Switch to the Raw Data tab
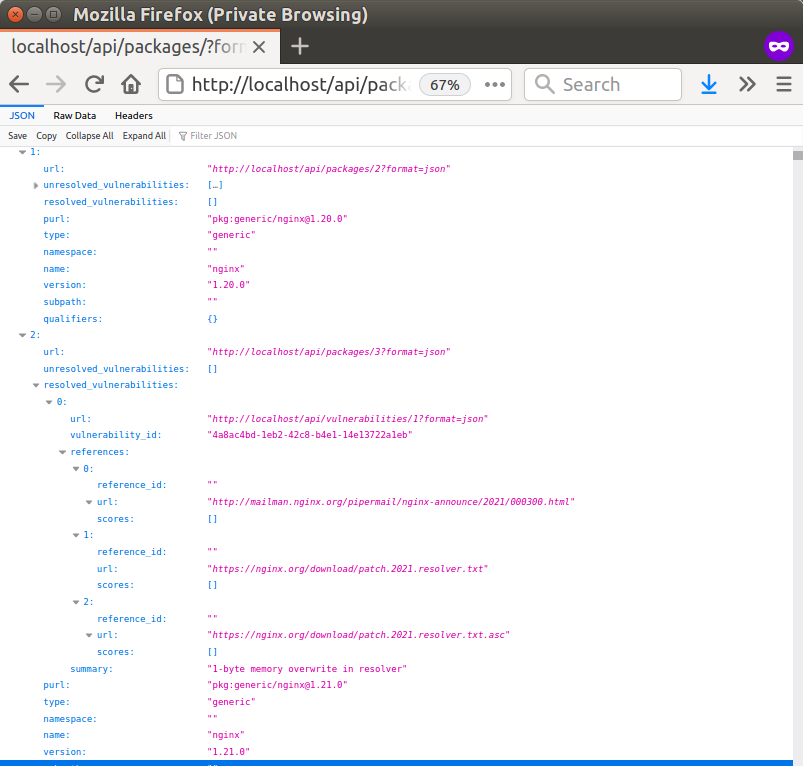 click(x=74, y=115)
